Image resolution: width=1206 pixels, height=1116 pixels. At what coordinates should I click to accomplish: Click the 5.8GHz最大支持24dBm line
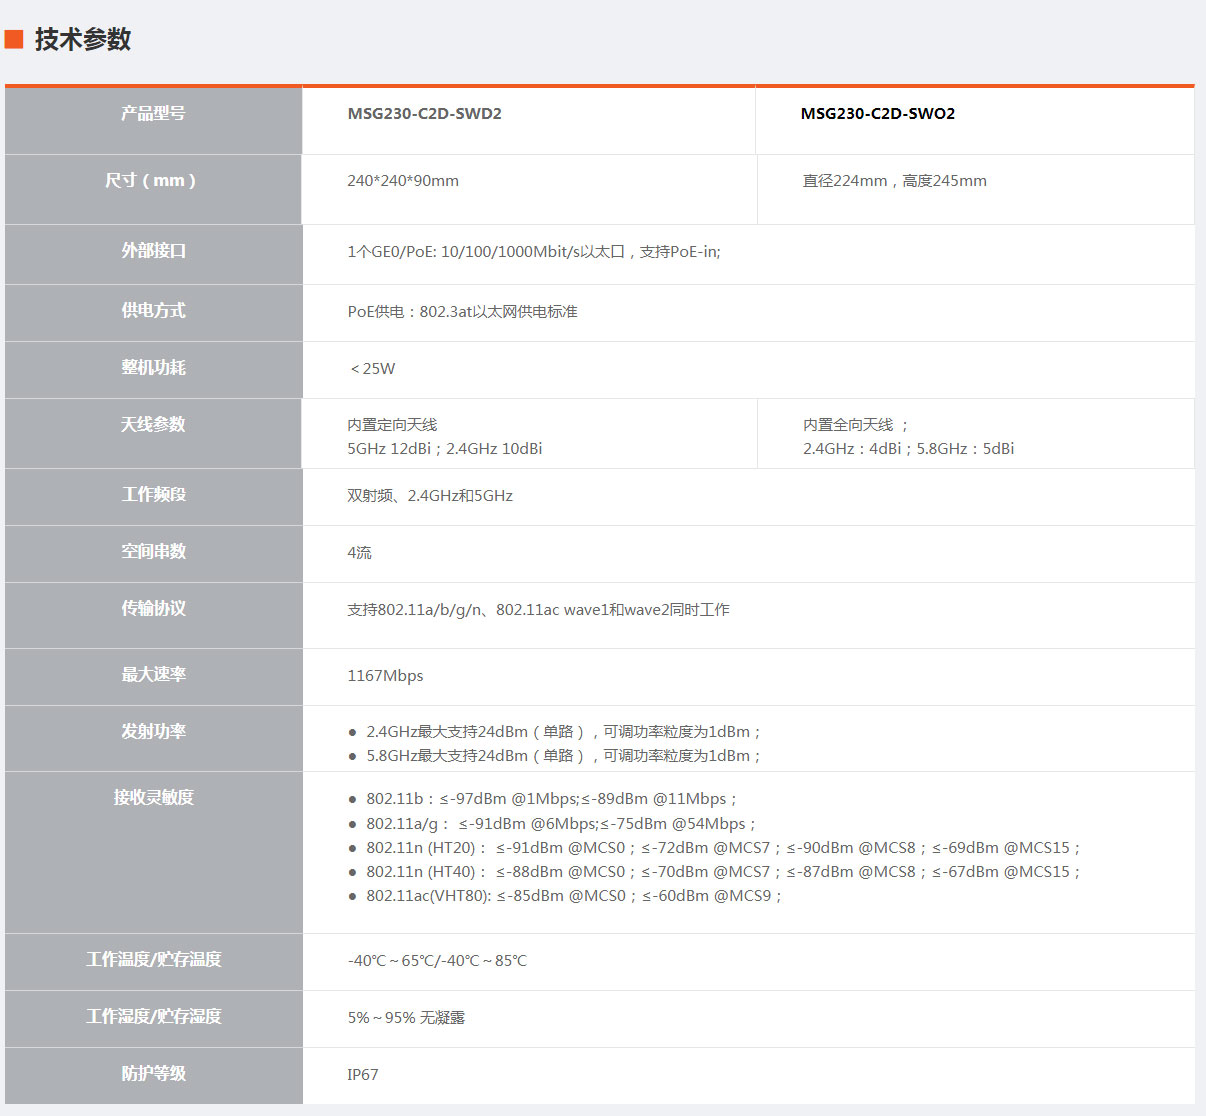[564, 756]
